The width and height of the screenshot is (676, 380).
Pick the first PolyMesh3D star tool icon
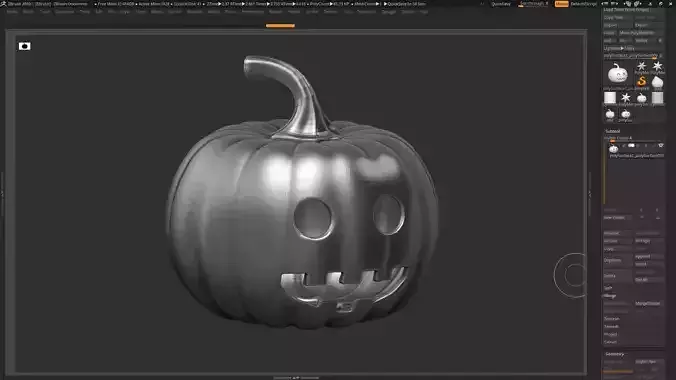click(642, 66)
